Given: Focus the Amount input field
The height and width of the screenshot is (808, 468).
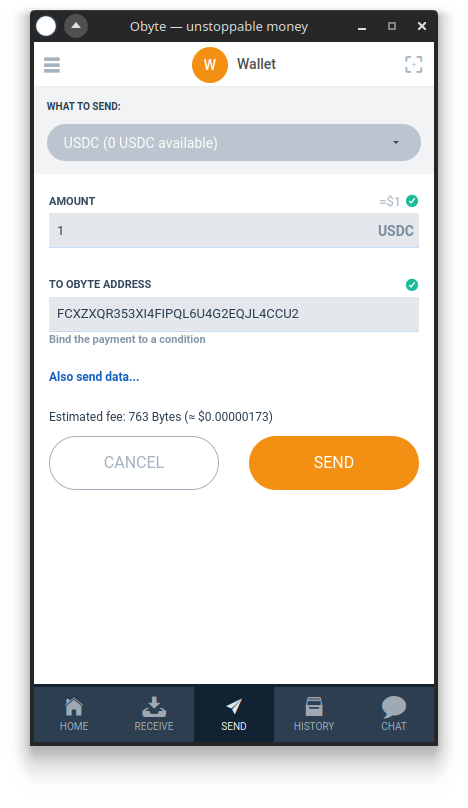Looking at the screenshot, I should [234, 230].
